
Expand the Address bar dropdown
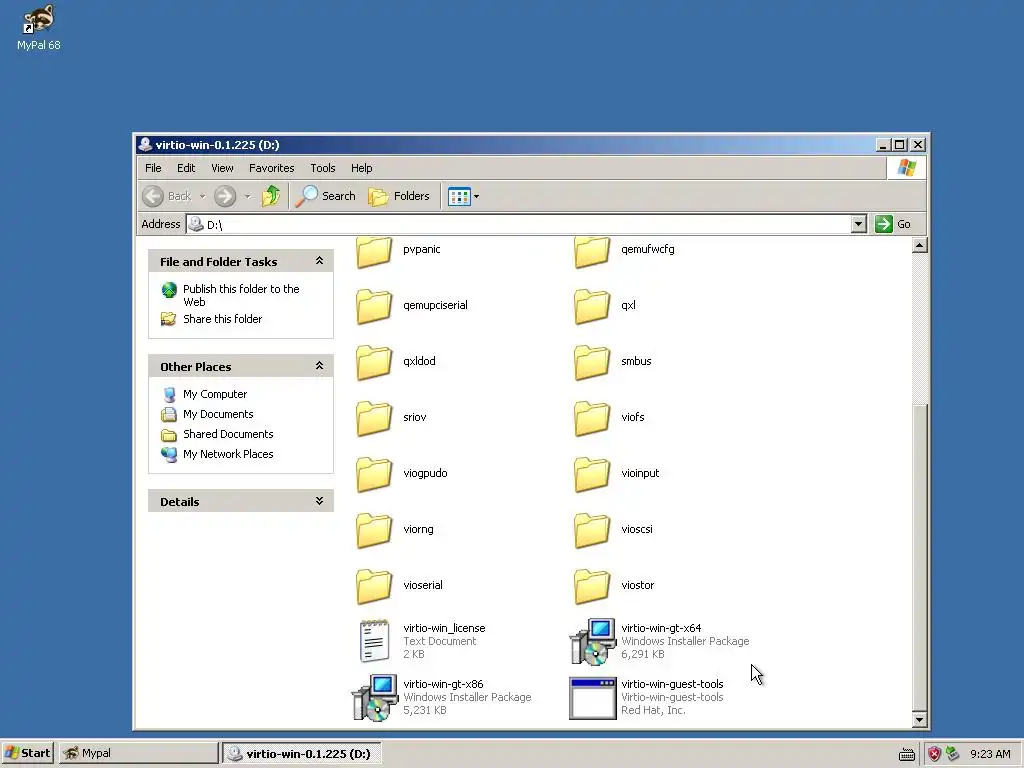click(x=859, y=225)
